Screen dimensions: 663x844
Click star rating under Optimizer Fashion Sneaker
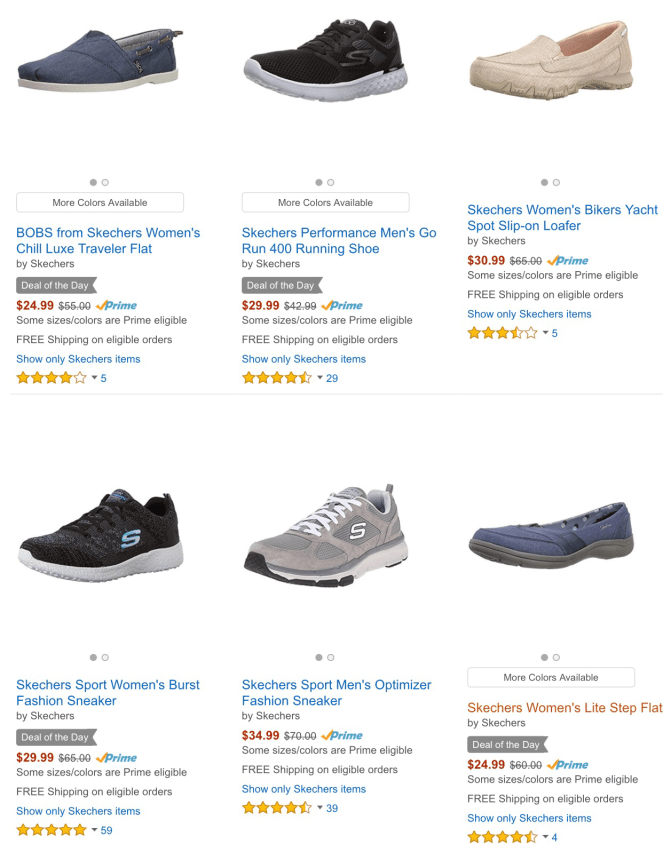click(277, 808)
